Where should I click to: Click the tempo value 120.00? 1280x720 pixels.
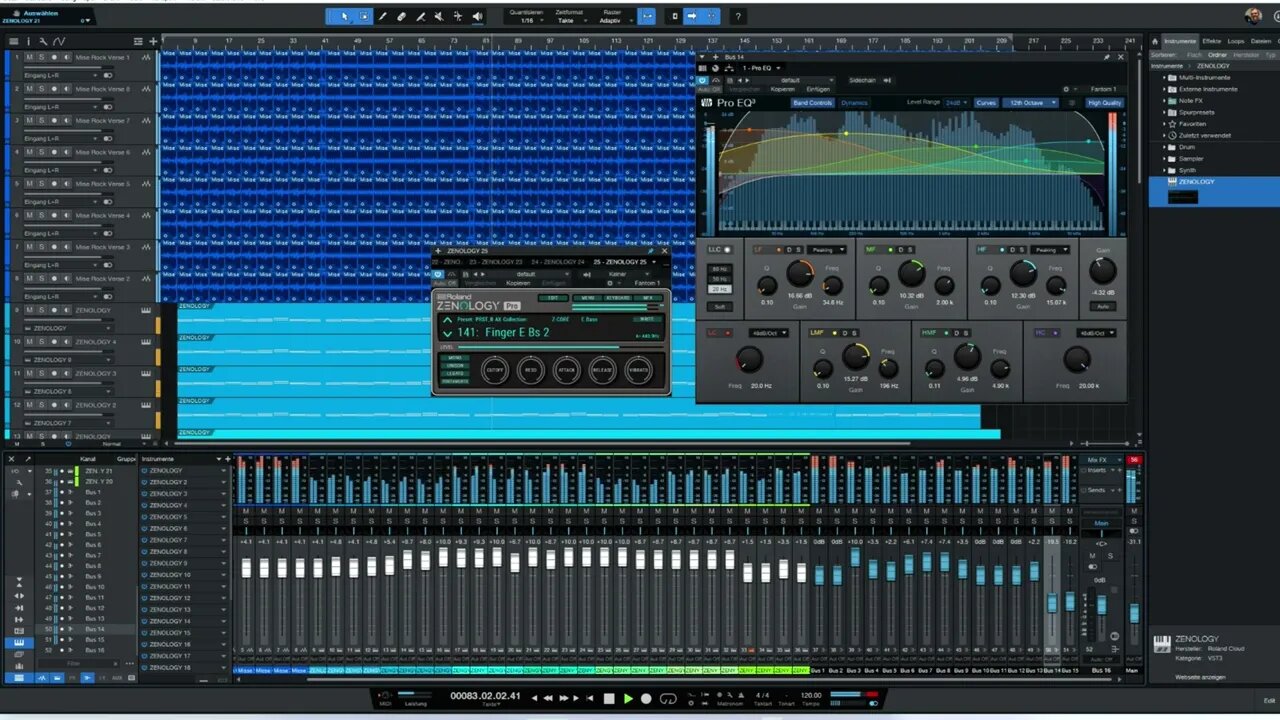tap(811, 694)
